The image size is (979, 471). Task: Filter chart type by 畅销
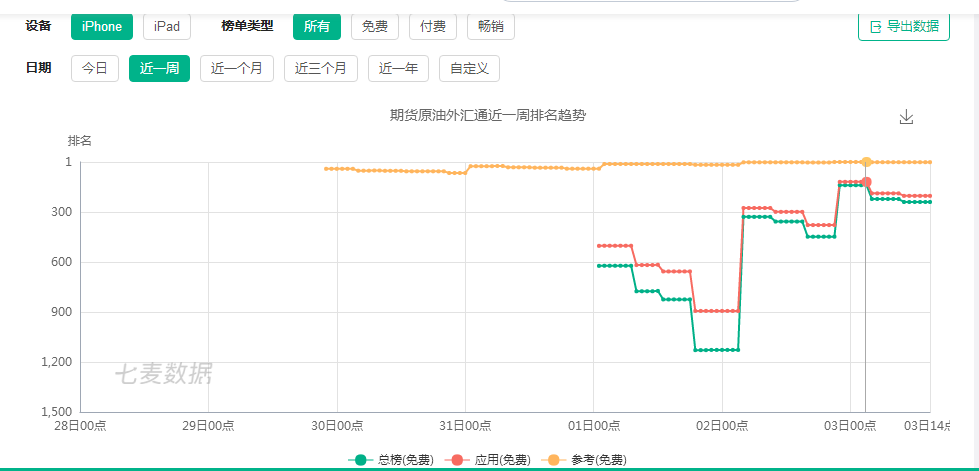[x=491, y=26]
